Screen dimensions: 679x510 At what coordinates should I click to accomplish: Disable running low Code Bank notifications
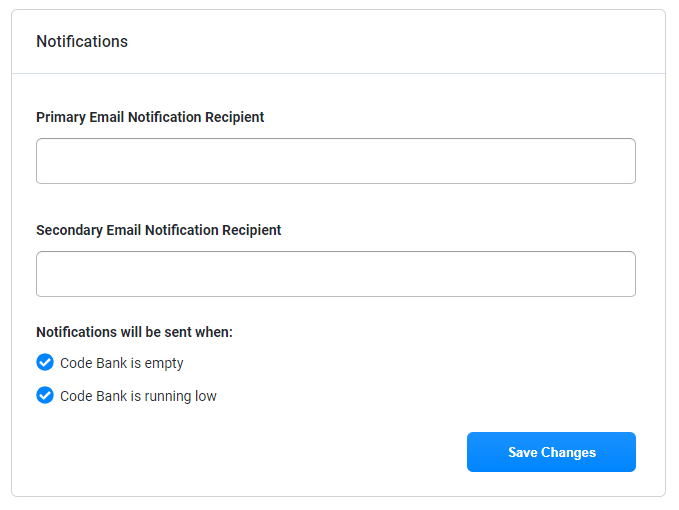[45, 395]
